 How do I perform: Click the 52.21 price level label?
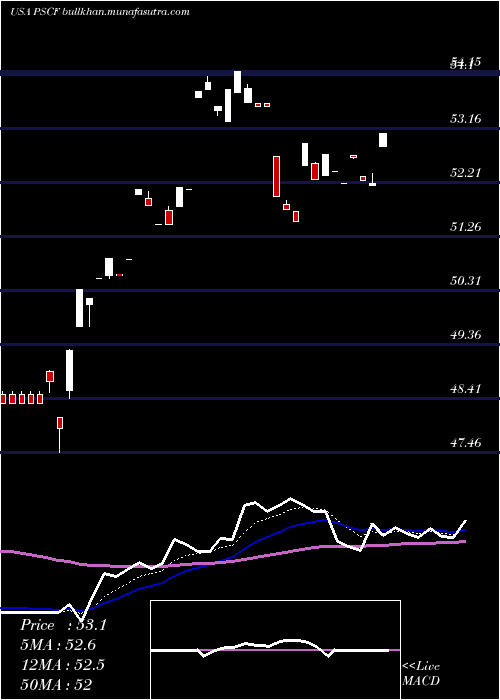[465, 173]
